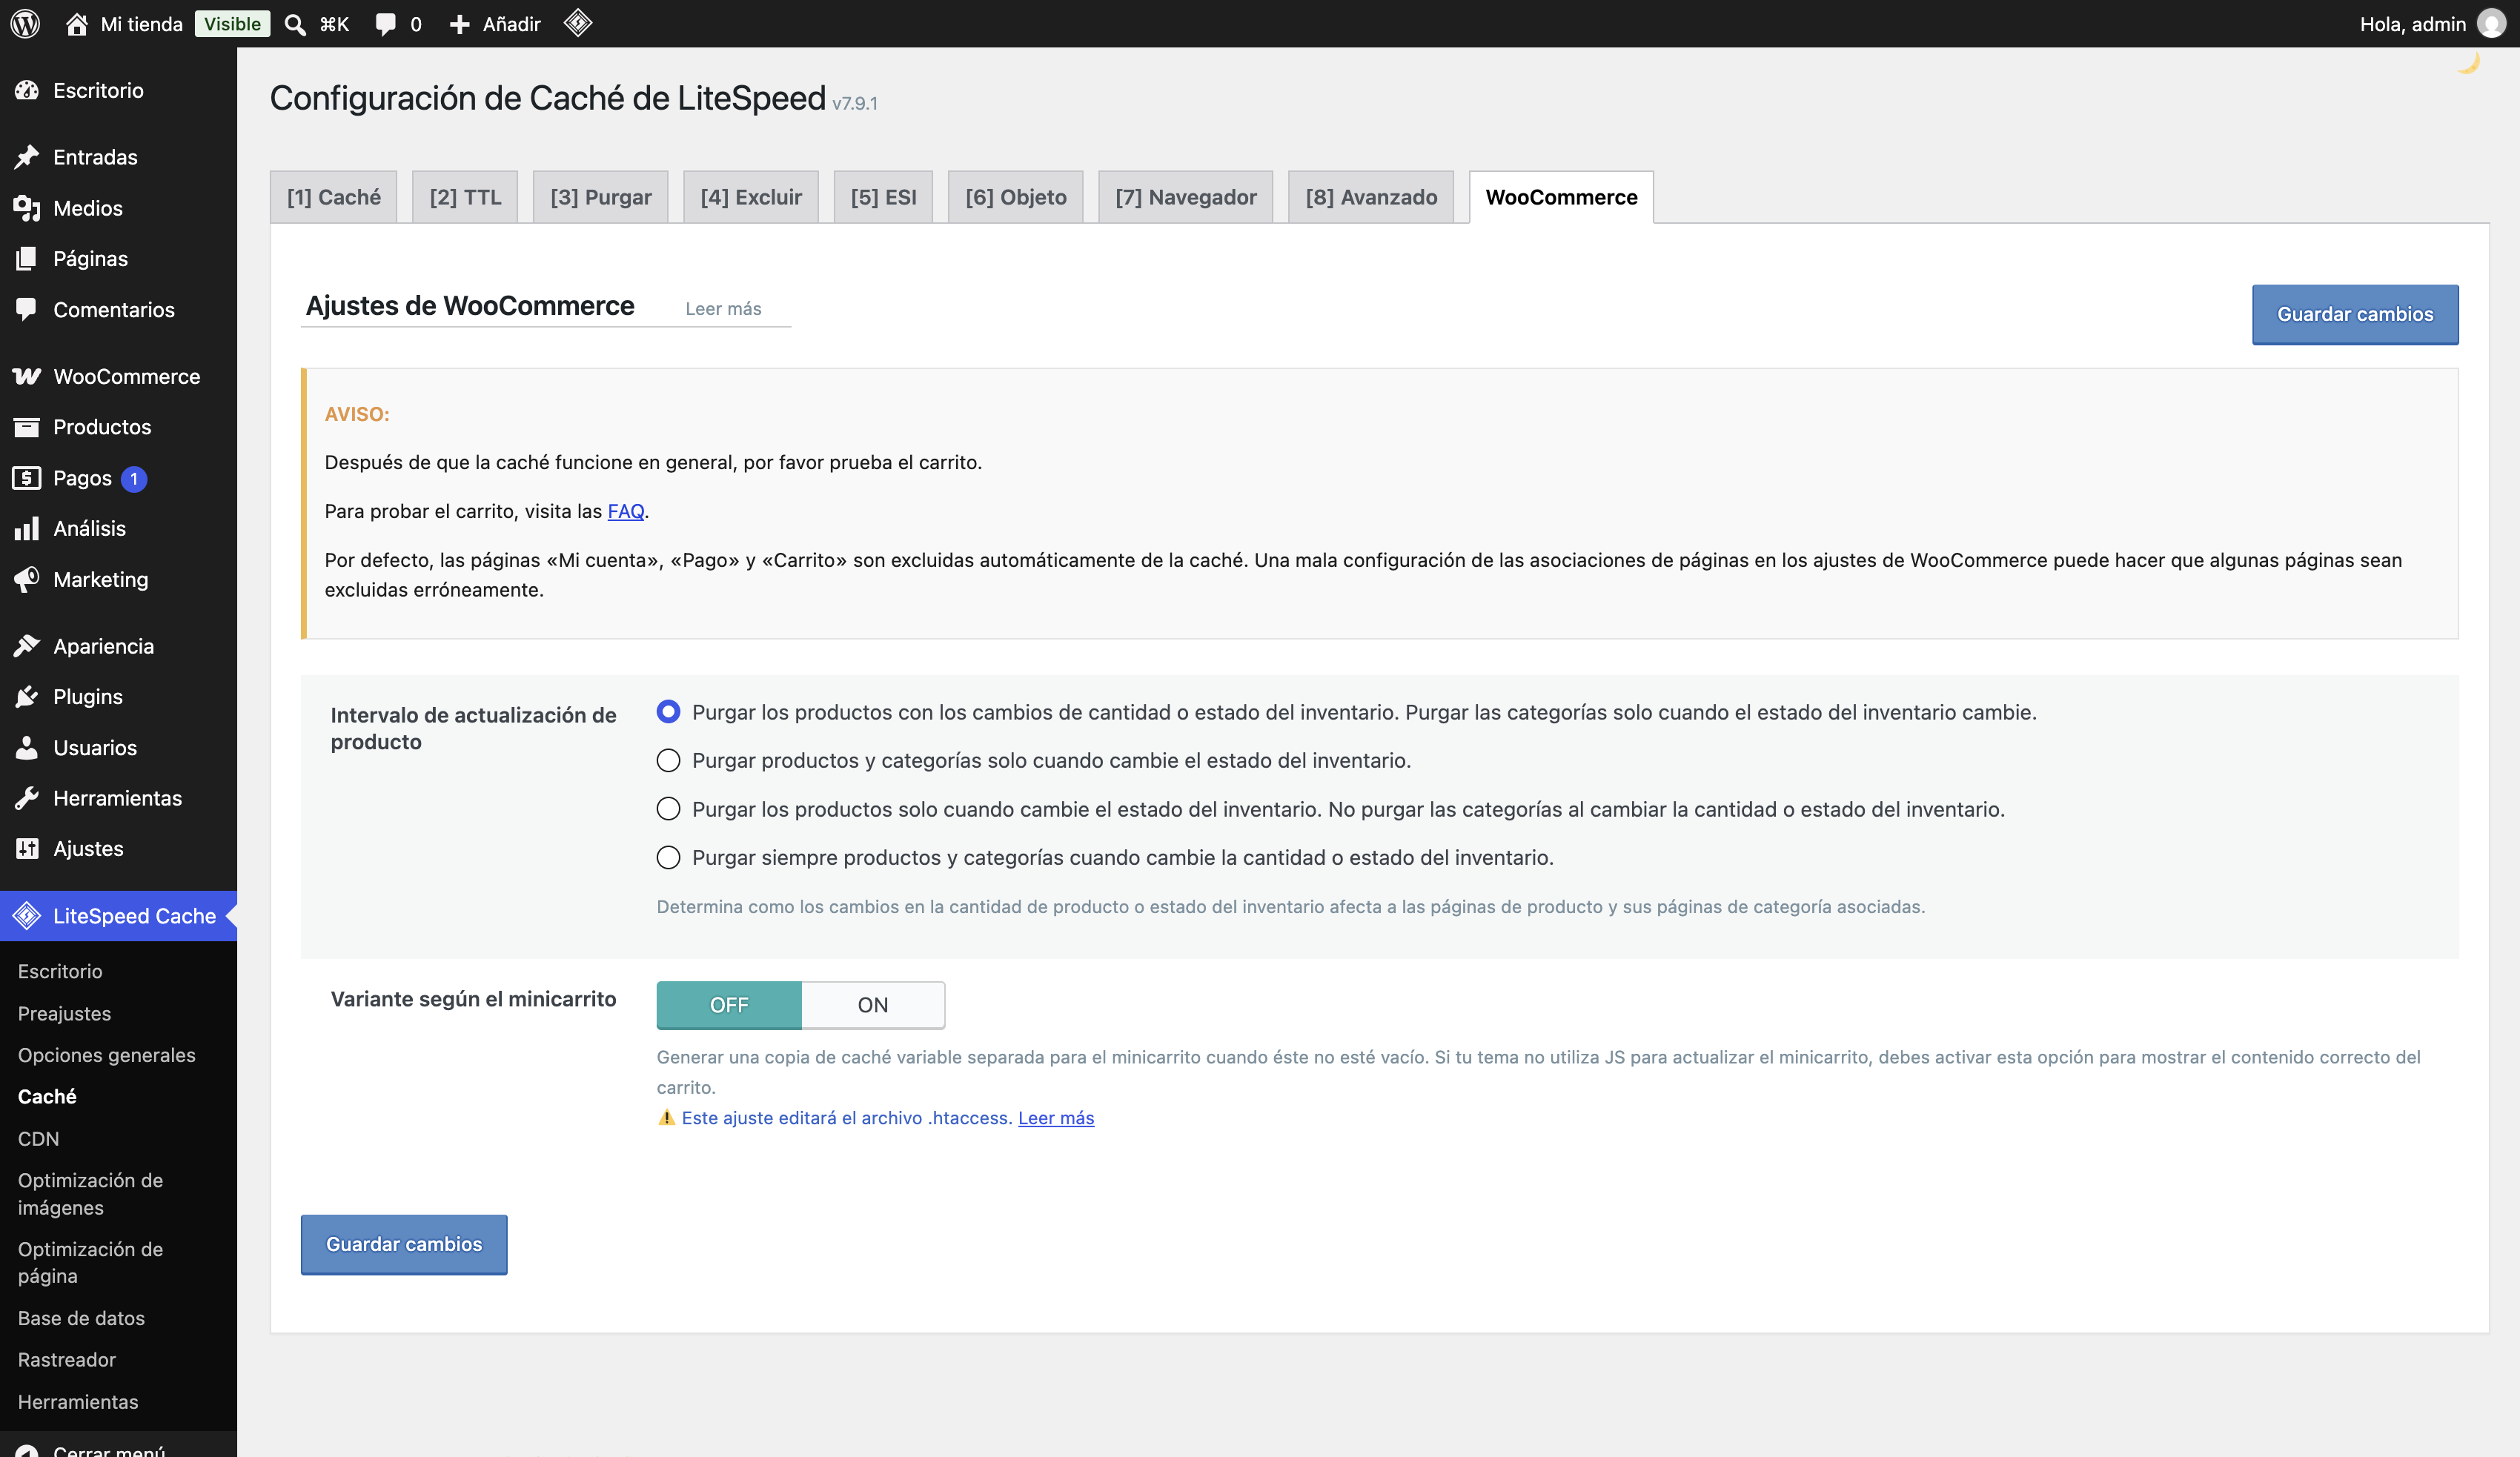This screenshot has height=1457, width=2520.
Task: Click the Plugins plug icon
Action: [x=27, y=696]
